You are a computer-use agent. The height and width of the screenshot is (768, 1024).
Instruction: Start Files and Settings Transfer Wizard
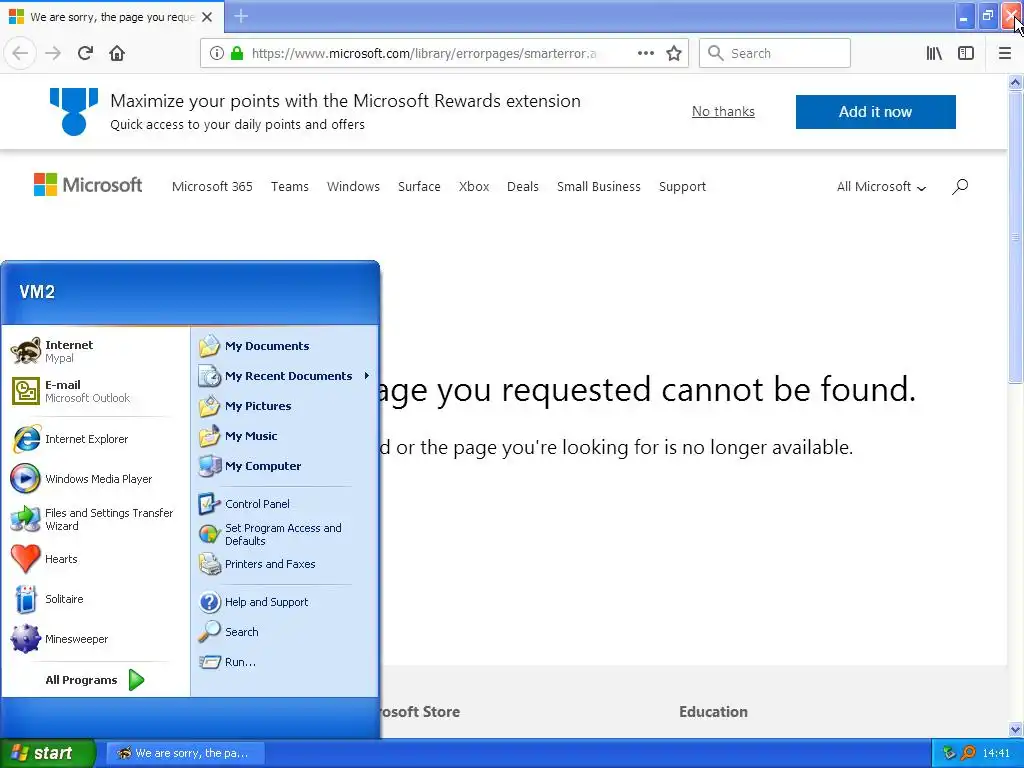95,519
